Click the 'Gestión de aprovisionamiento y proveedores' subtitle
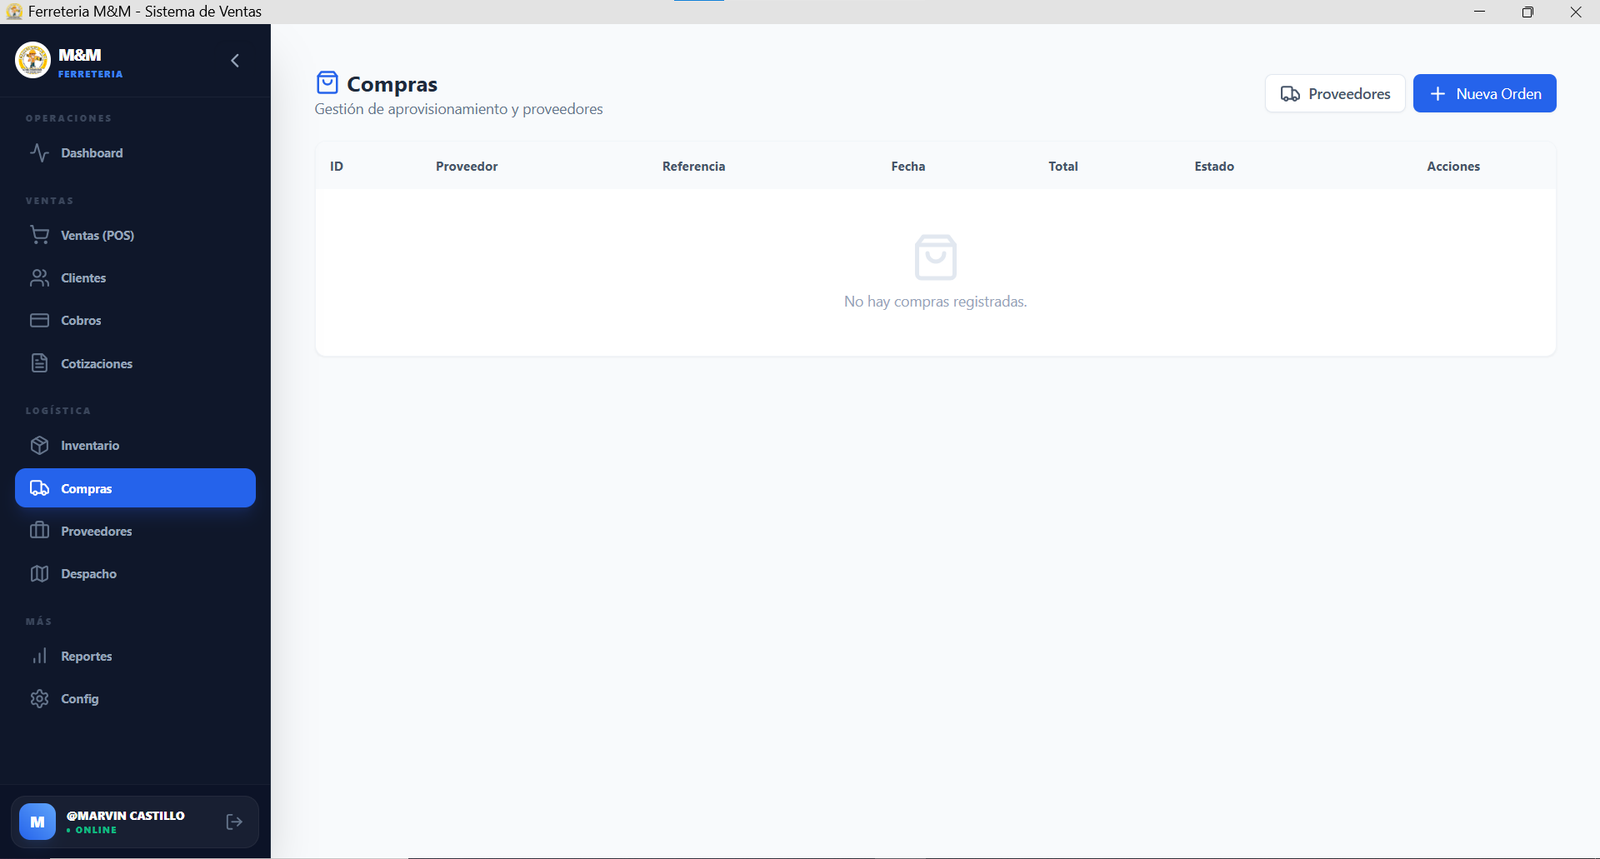The image size is (1600, 859). (x=459, y=109)
